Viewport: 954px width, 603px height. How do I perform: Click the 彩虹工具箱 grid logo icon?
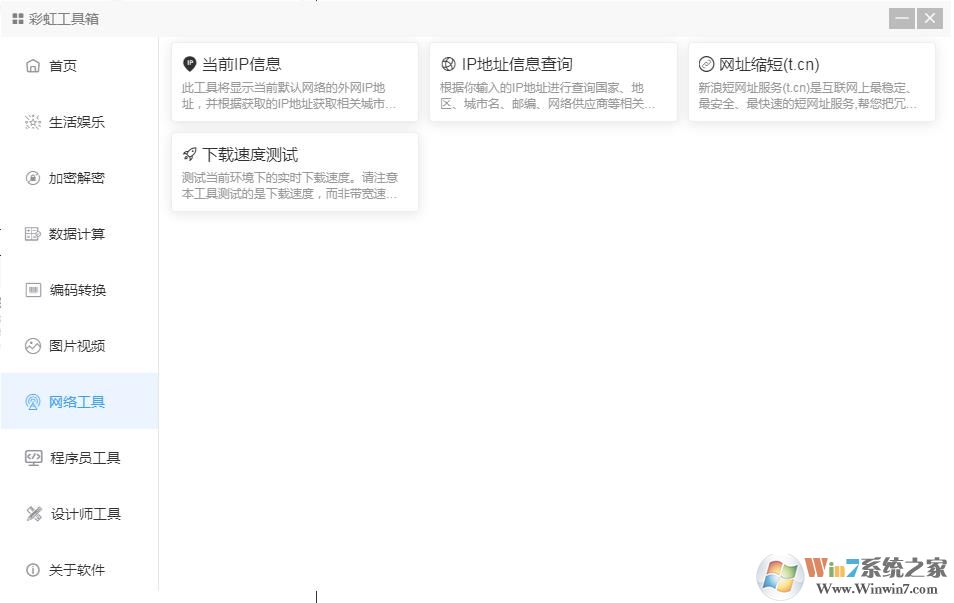[19, 18]
